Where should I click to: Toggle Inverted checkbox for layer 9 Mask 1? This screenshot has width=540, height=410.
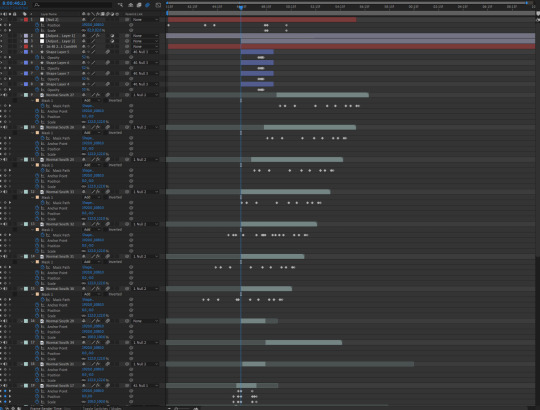tap(105, 101)
